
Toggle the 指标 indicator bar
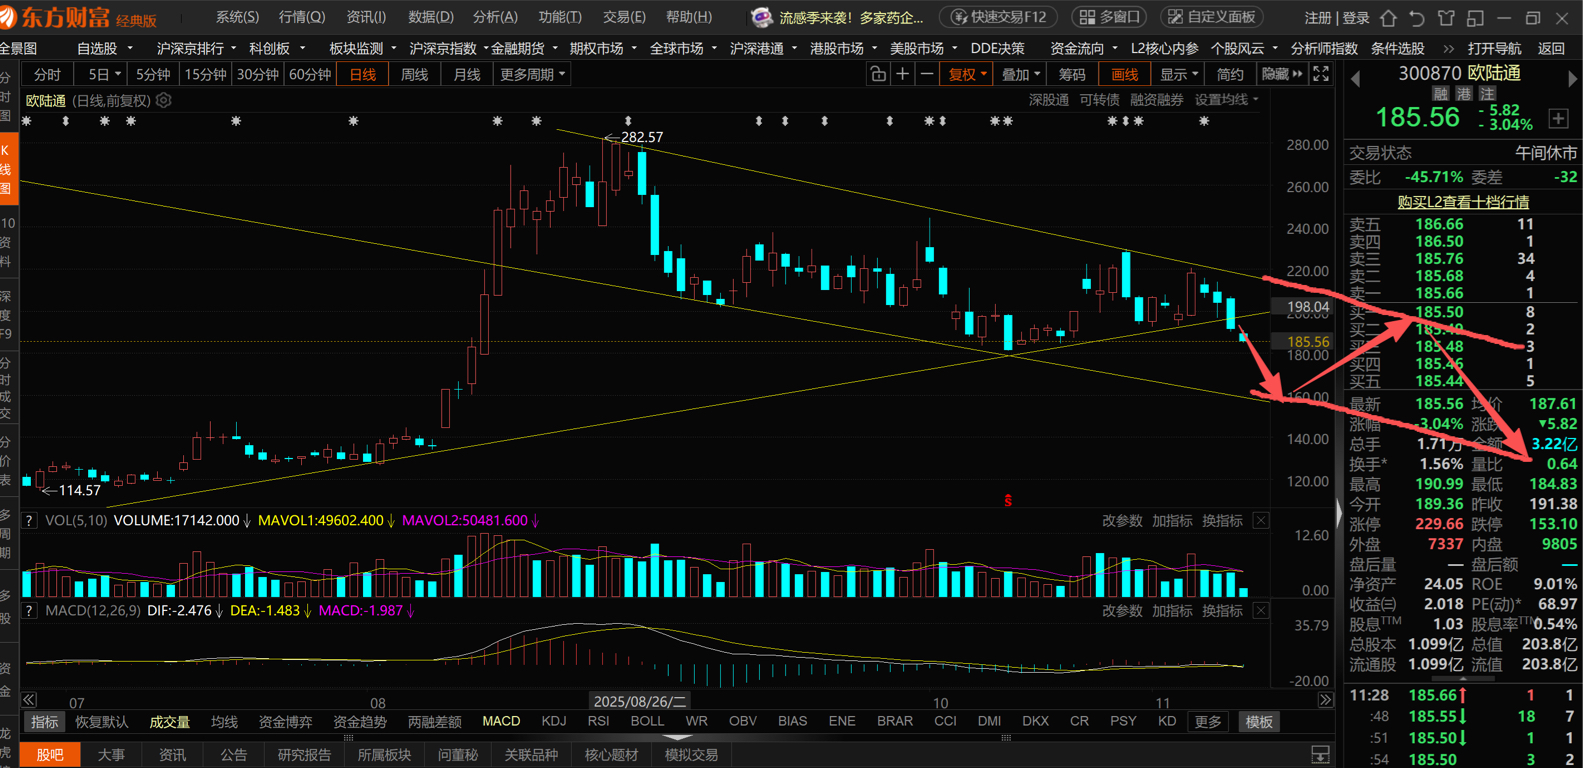pyautogui.click(x=44, y=722)
